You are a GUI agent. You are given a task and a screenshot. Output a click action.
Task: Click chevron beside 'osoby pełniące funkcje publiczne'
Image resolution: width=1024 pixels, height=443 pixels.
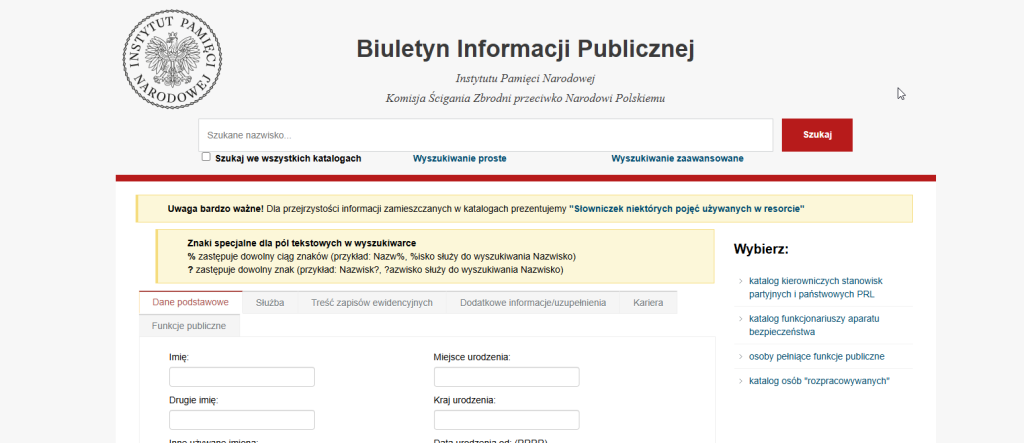coord(741,357)
